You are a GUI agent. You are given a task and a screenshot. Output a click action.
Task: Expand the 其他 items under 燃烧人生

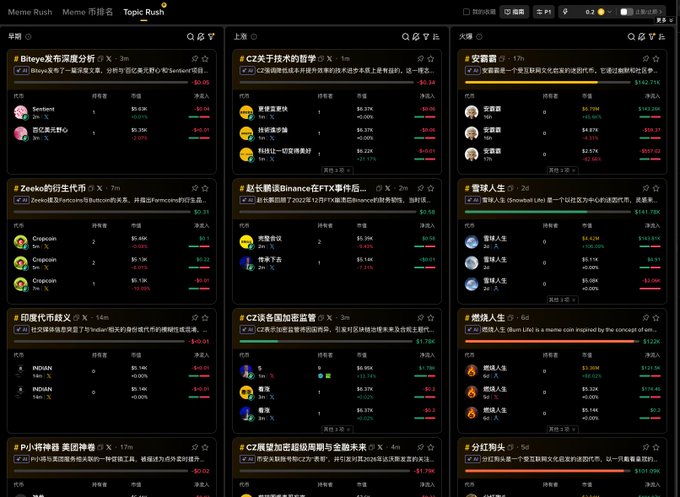[x=562, y=429]
